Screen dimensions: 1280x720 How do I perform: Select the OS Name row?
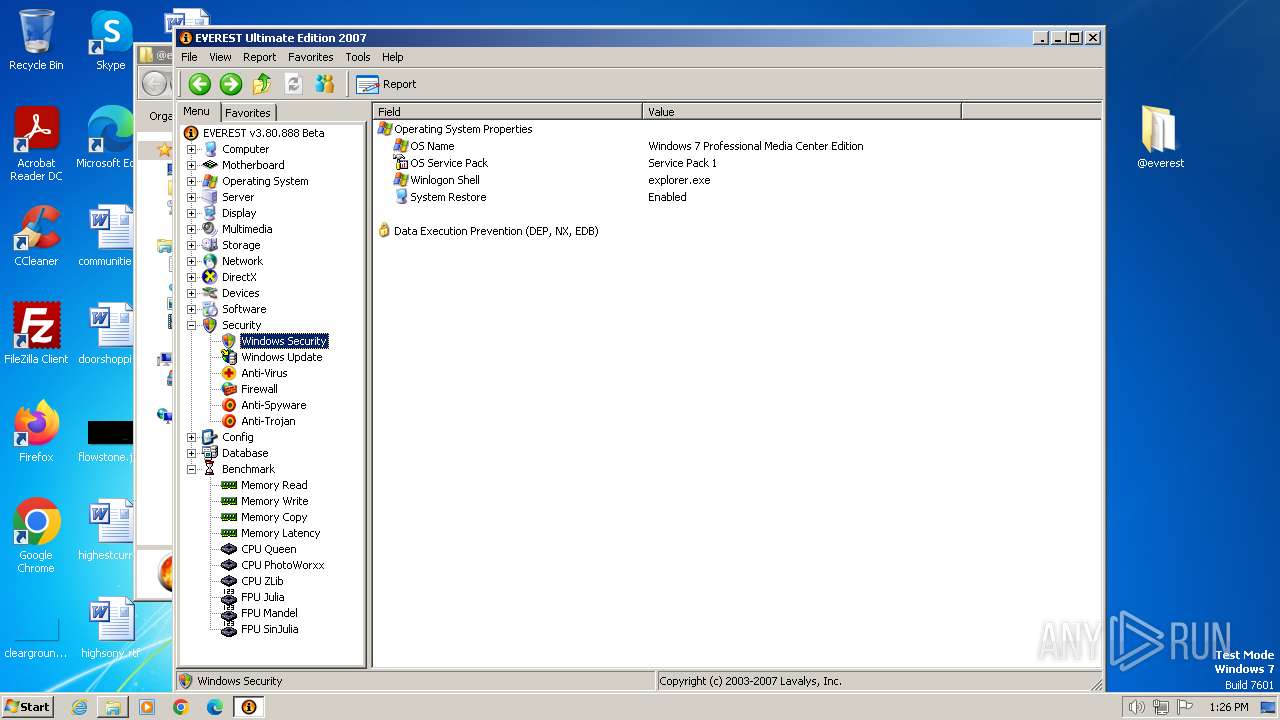(x=738, y=146)
